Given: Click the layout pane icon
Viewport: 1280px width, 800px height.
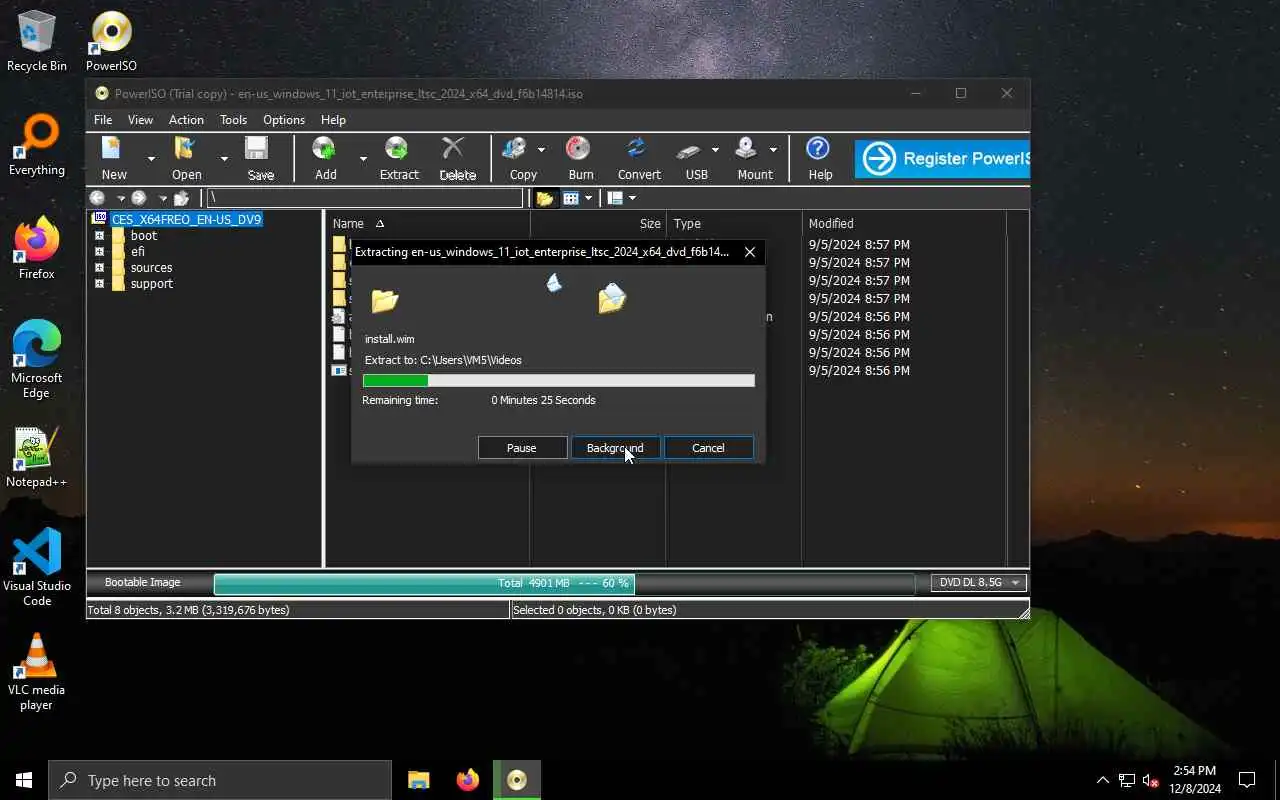Looking at the screenshot, I should coord(615,198).
